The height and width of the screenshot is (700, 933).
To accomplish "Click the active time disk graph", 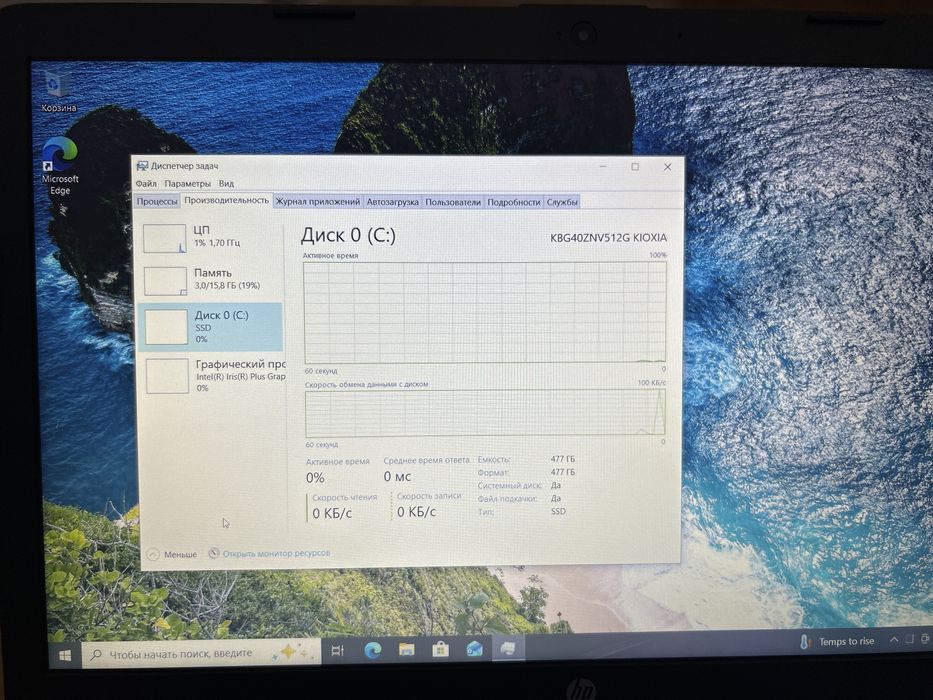I will click(x=485, y=312).
